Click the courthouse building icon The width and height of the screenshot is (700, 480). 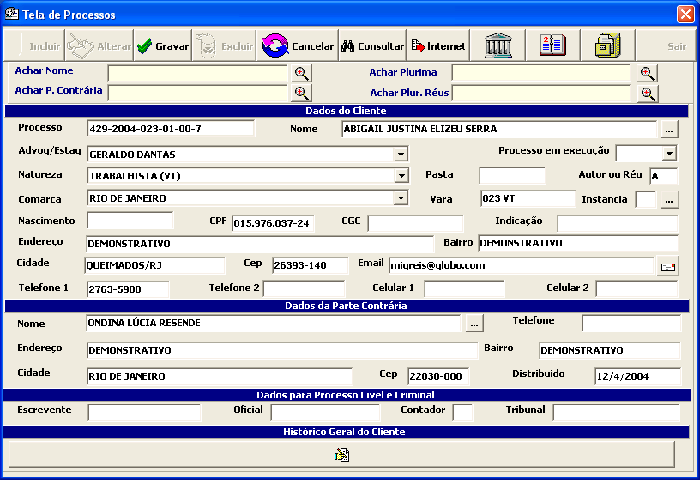point(499,46)
